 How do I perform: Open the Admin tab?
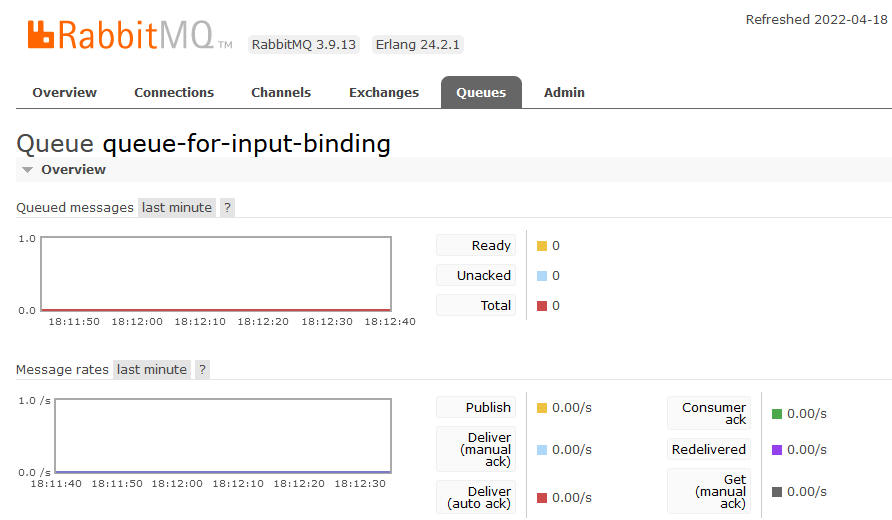[564, 92]
